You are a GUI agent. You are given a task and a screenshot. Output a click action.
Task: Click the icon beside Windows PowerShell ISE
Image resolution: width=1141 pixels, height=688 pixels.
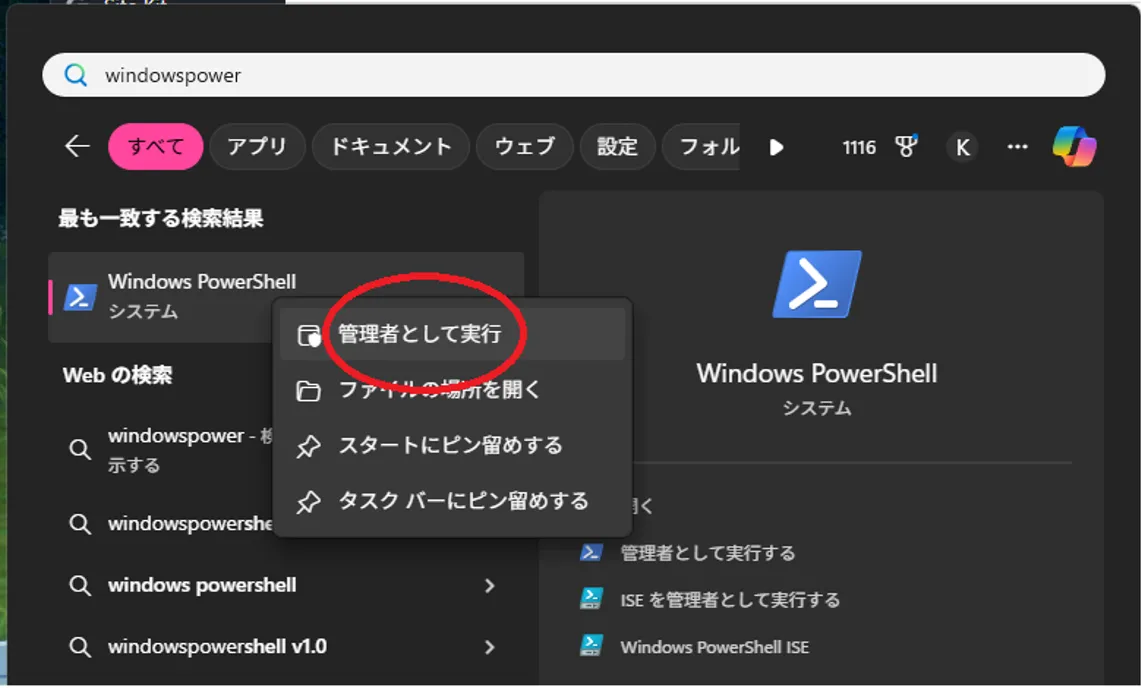coord(591,646)
